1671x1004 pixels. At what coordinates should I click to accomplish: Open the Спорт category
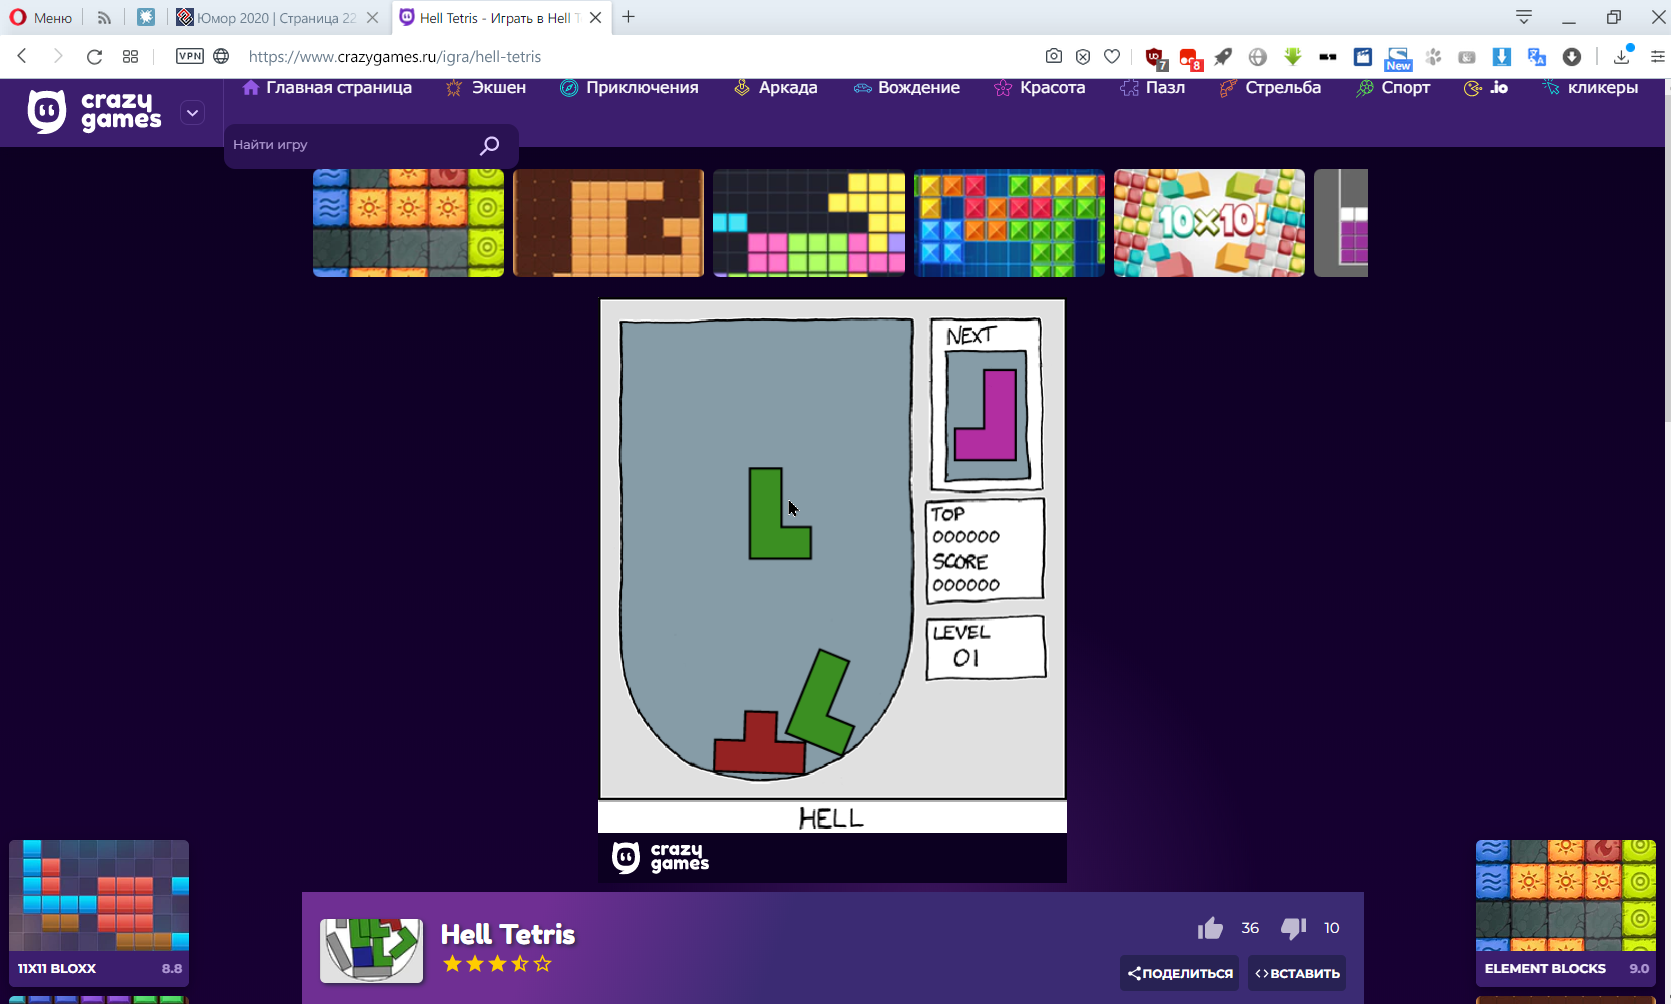click(1392, 88)
